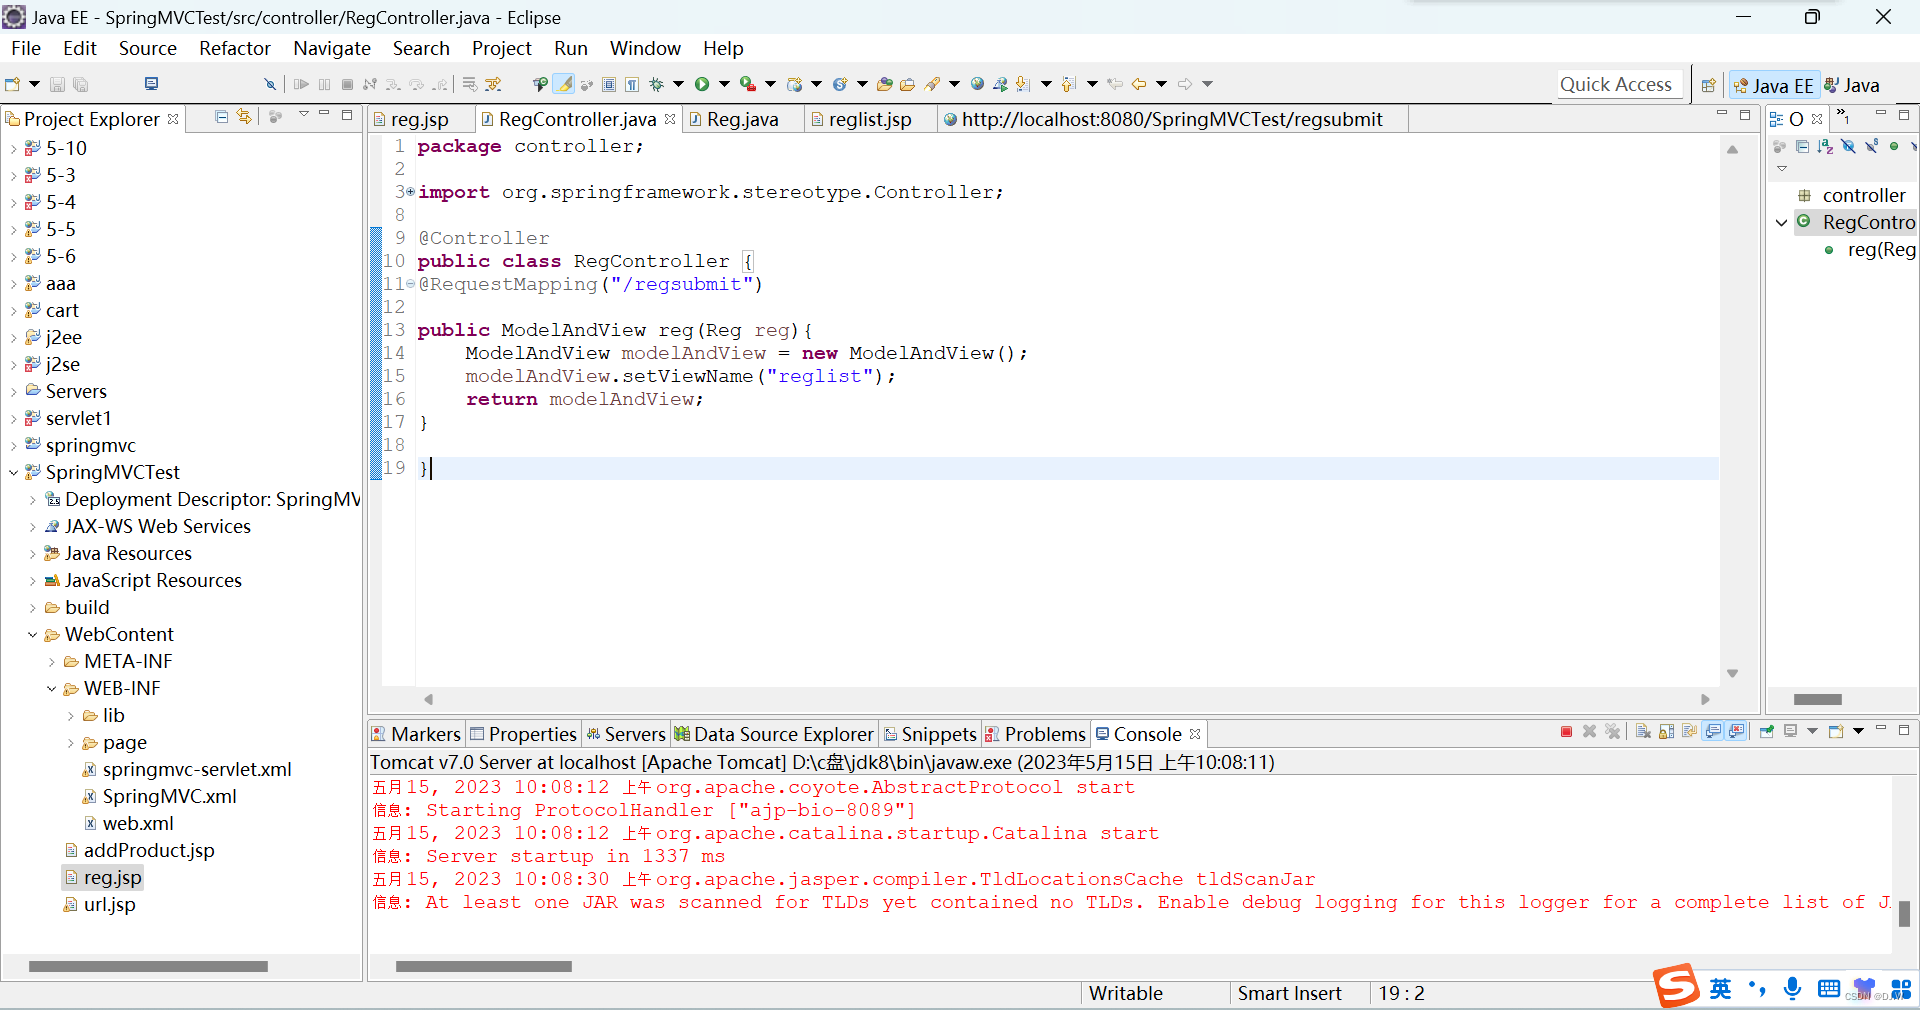Screen dimensions: 1920x1010
Task: Open dropdown arrow next to Debug button
Action: [678, 84]
